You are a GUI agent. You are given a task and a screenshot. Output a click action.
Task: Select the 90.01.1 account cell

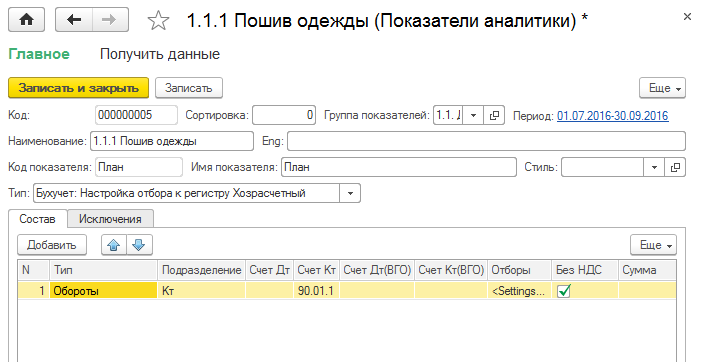[317, 291]
